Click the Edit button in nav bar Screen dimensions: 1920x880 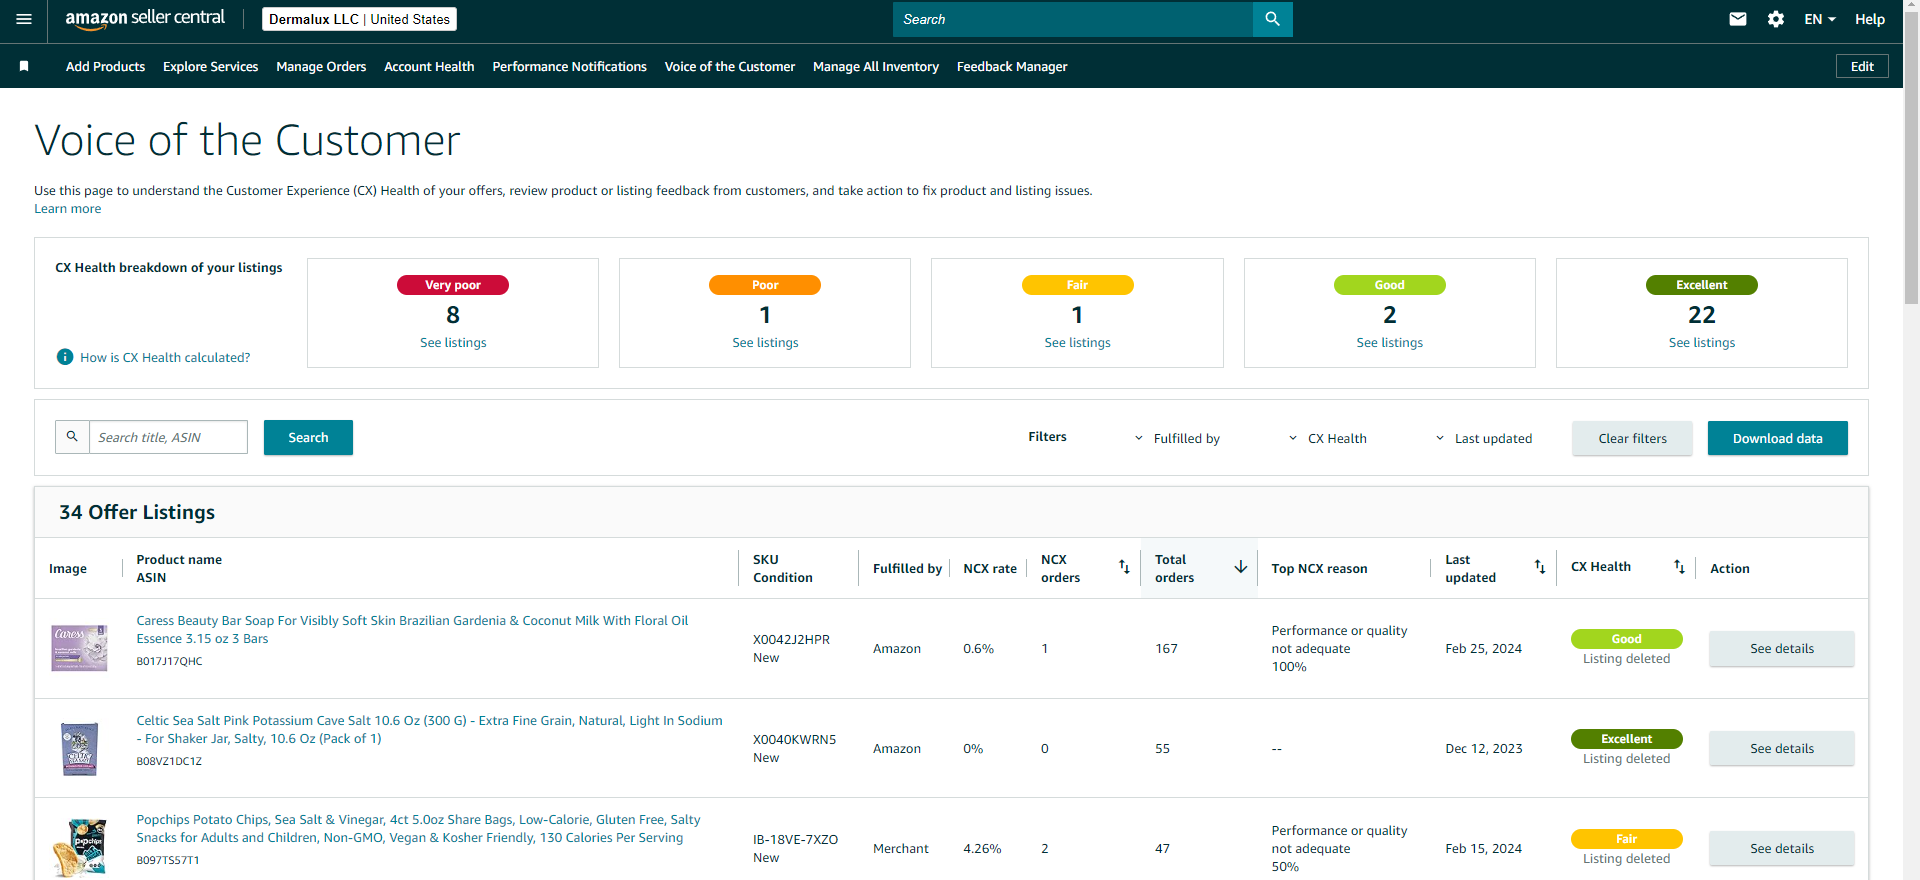pyautogui.click(x=1862, y=66)
